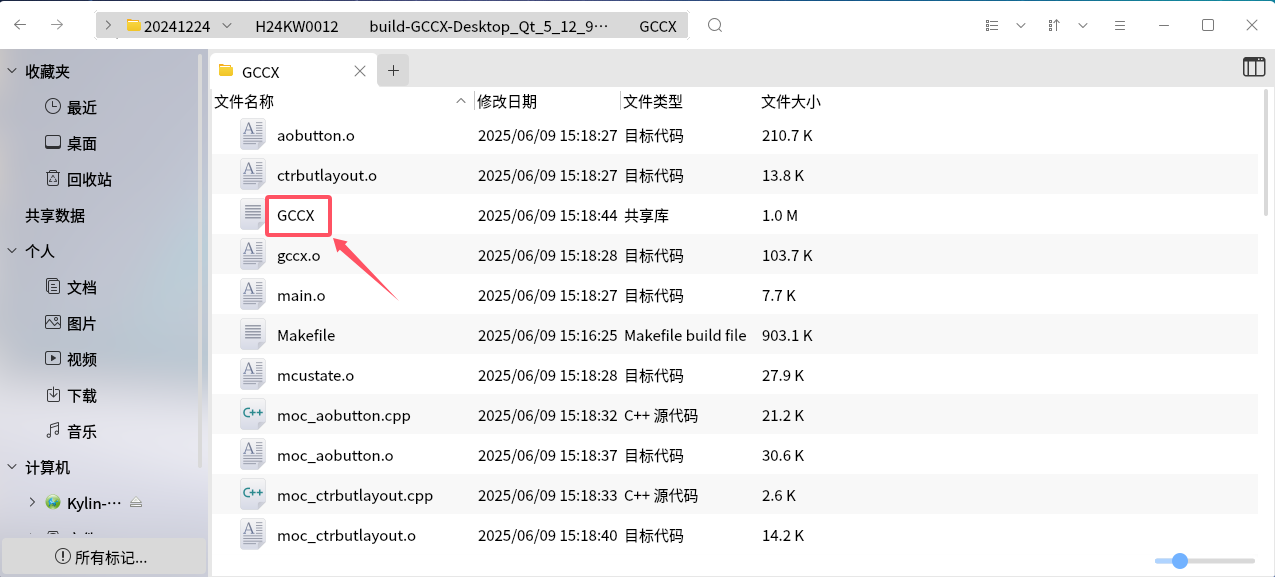
Task: Click the Back navigation arrow
Action: coord(20,25)
